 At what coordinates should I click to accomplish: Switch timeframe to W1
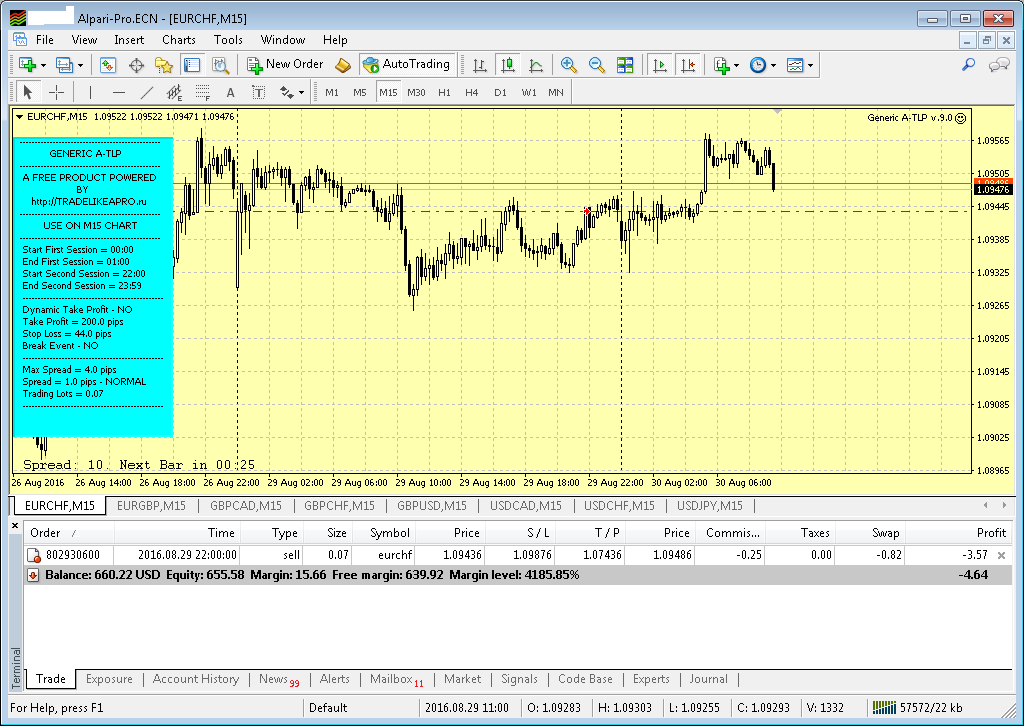coord(528,93)
